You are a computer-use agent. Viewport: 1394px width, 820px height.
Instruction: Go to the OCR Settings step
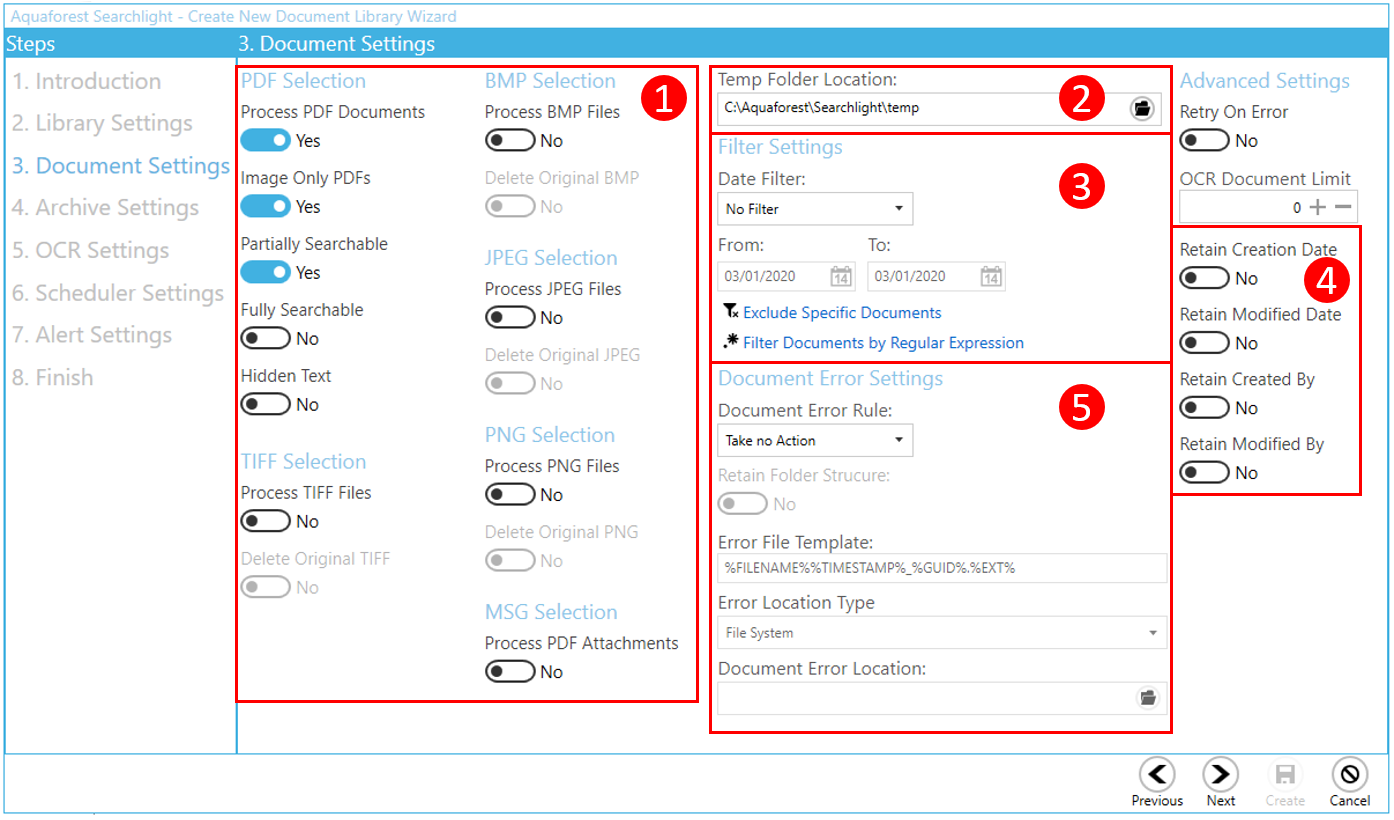[x=91, y=251]
